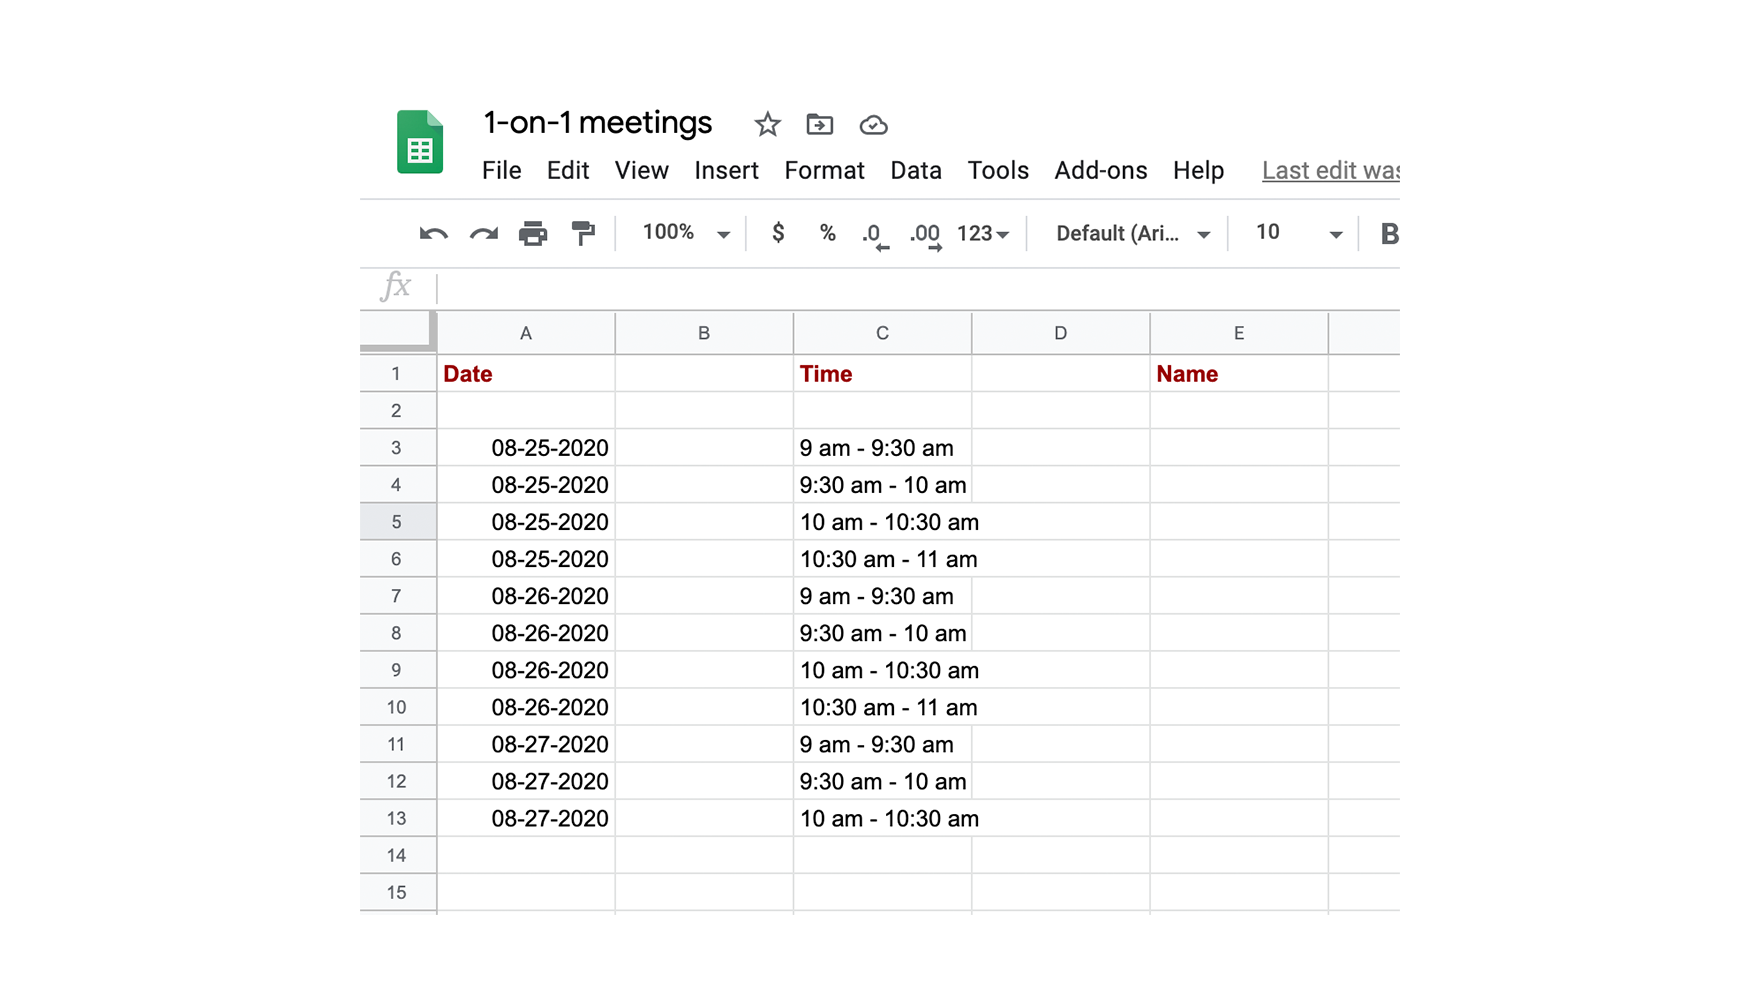Expand the 123 number formats dropdown

983,234
